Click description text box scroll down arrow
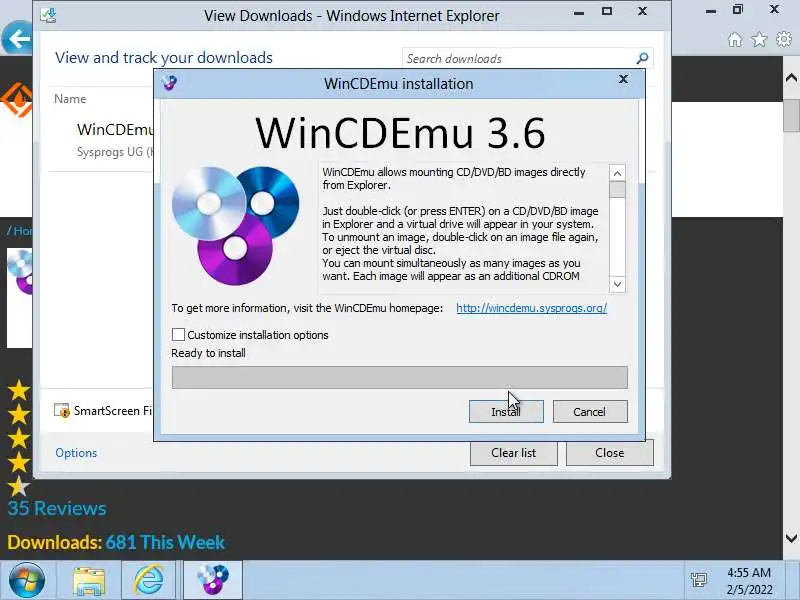Image resolution: width=800 pixels, height=600 pixels. pos(617,284)
